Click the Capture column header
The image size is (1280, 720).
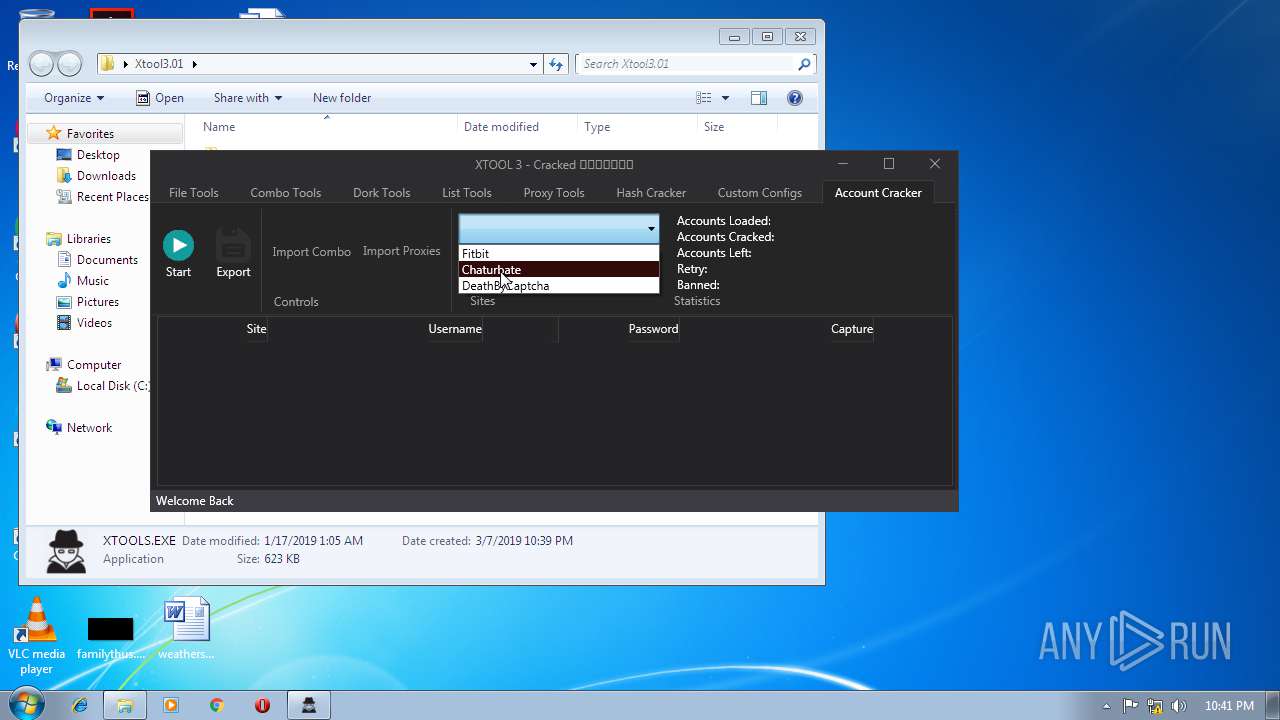tap(852, 329)
